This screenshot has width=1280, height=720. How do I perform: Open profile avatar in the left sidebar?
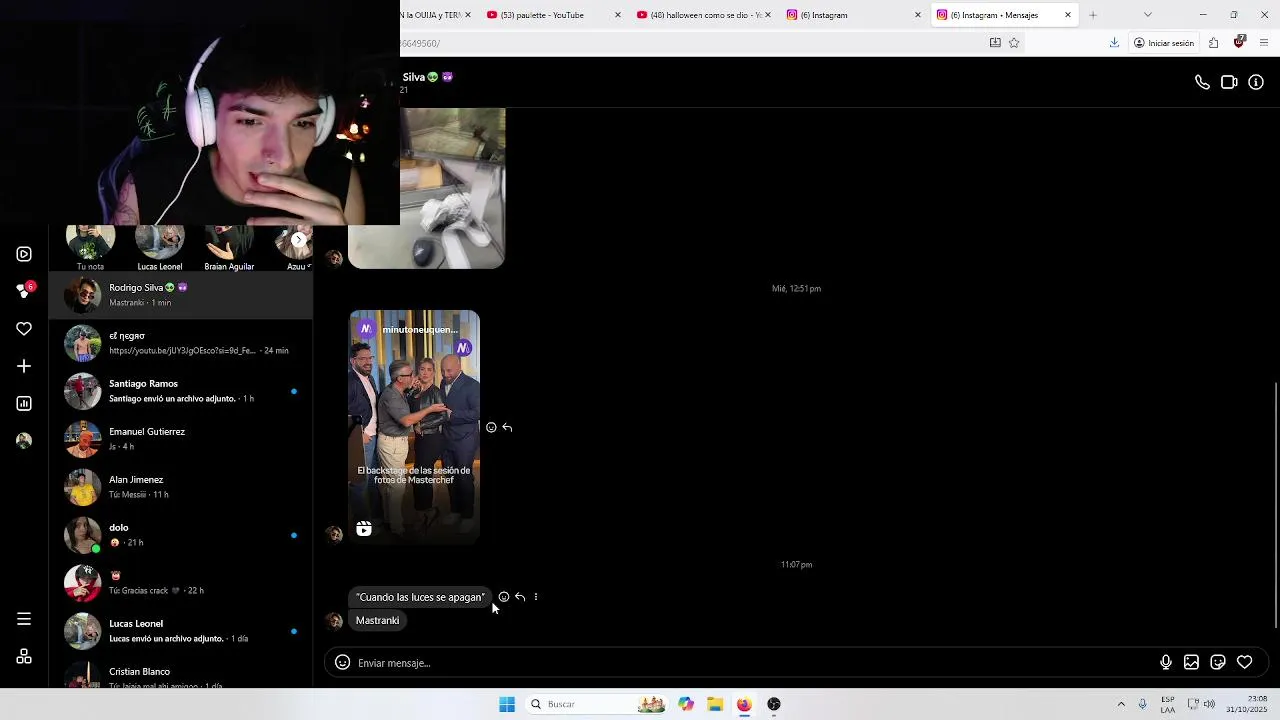click(24, 440)
